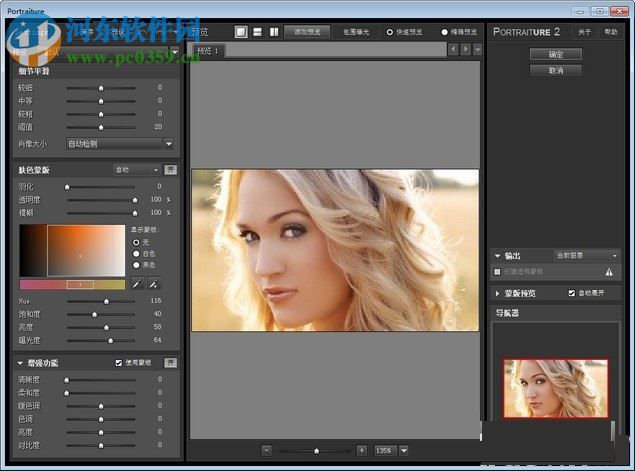Use add-to-mask eyedropper plus tool
635x471 pixels.
click(154, 284)
